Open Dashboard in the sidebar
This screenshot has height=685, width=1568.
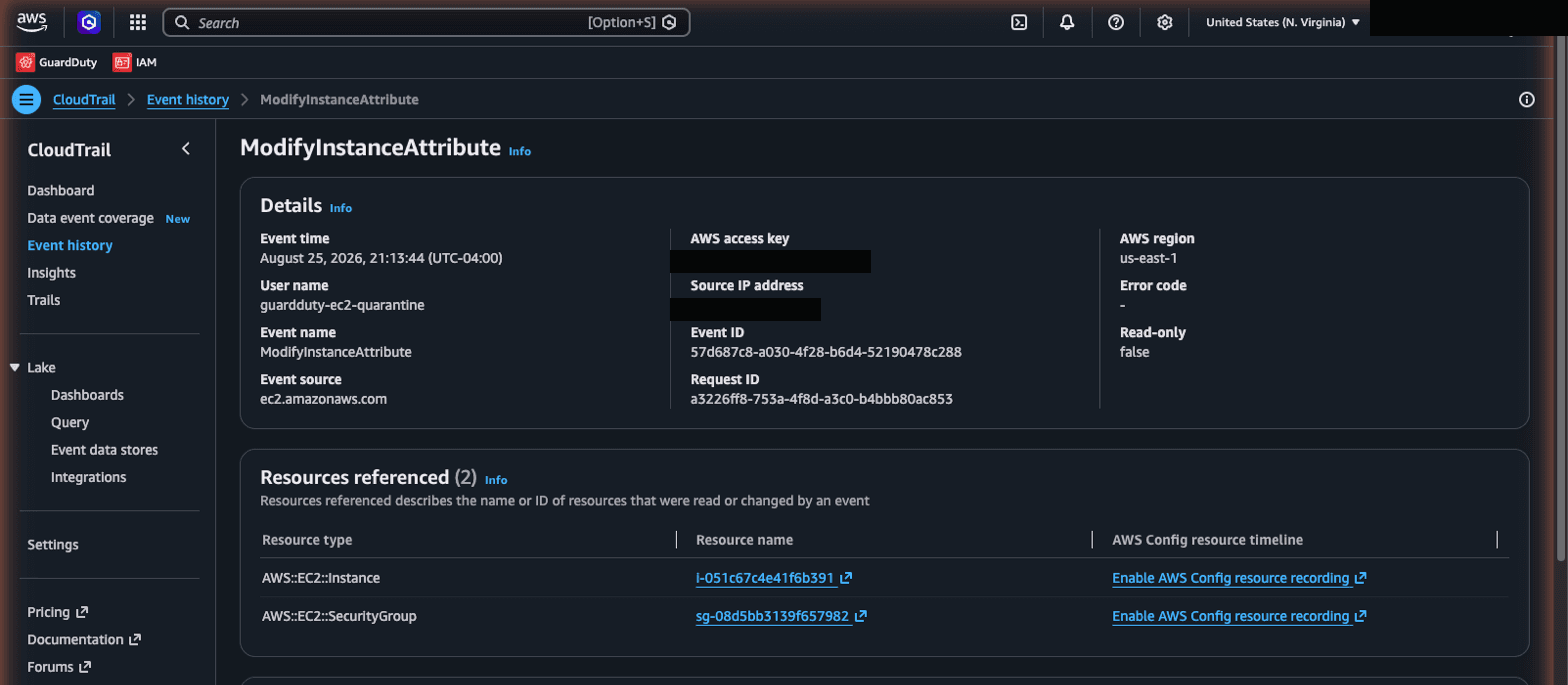[x=61, y=190]
